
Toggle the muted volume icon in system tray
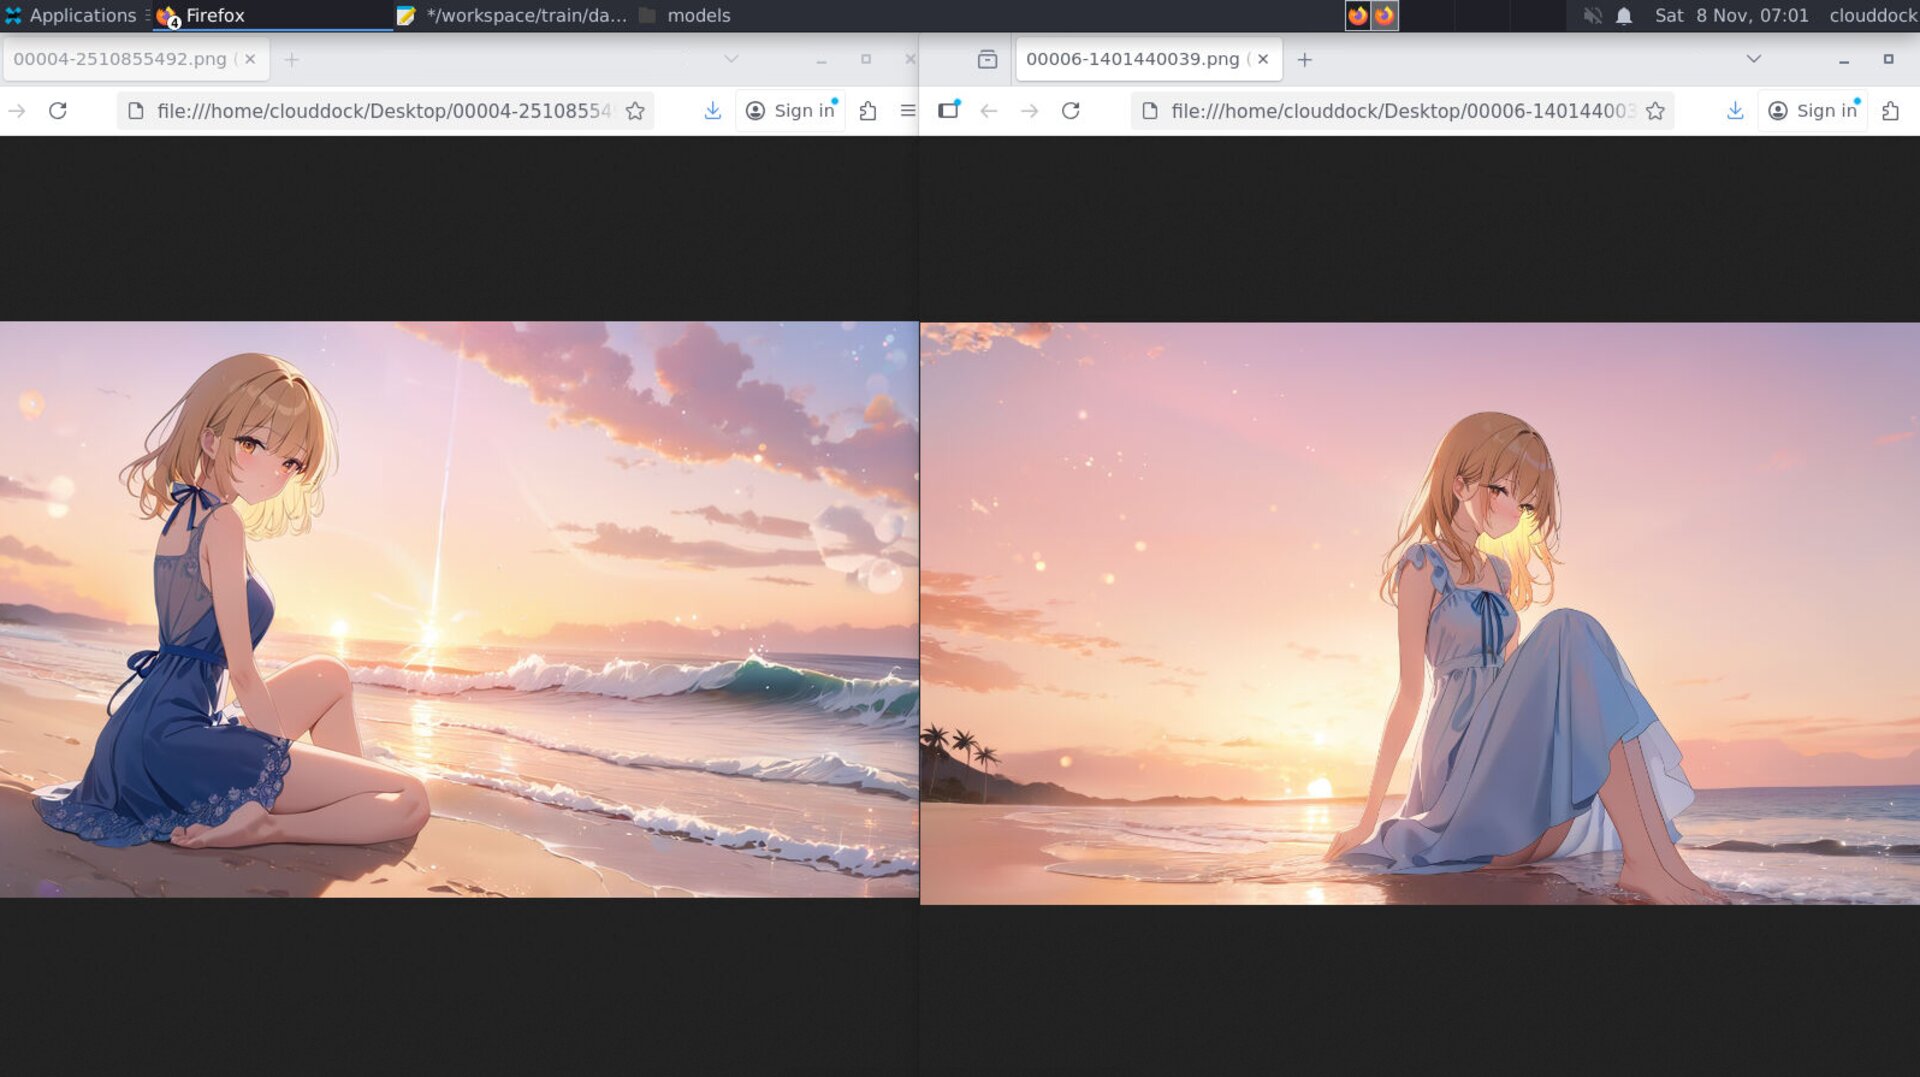click(x=1592, y=16)
